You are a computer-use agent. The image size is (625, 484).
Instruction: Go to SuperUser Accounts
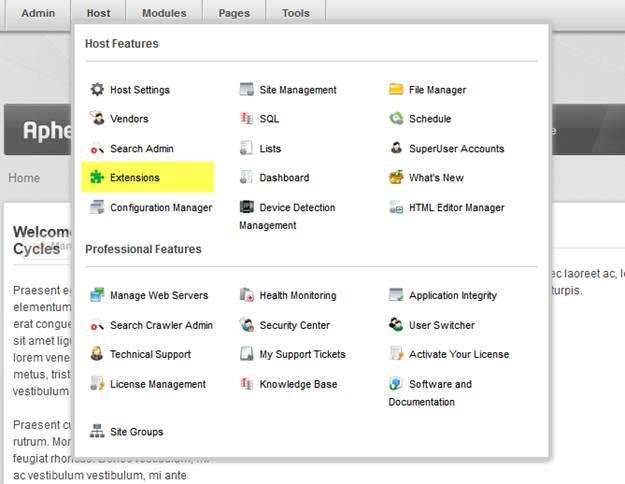point(456,149)
